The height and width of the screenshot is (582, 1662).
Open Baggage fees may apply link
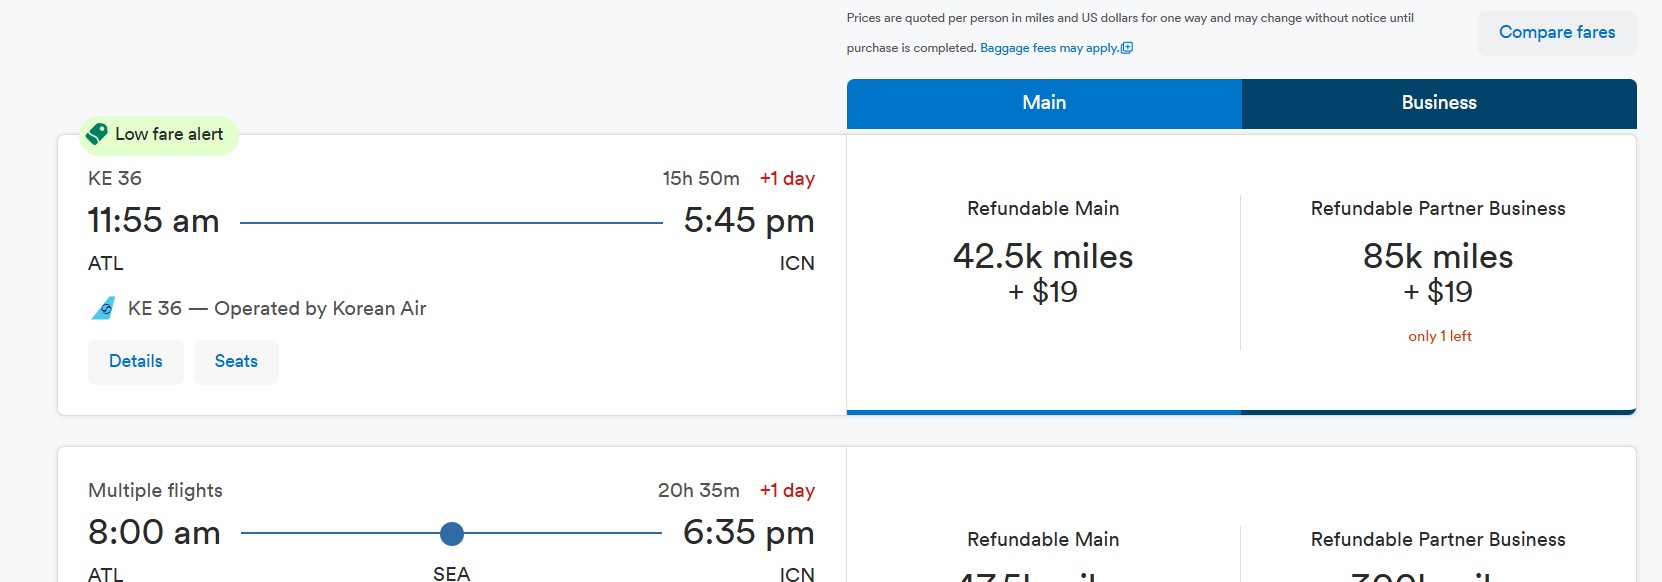pos(1049,48)
